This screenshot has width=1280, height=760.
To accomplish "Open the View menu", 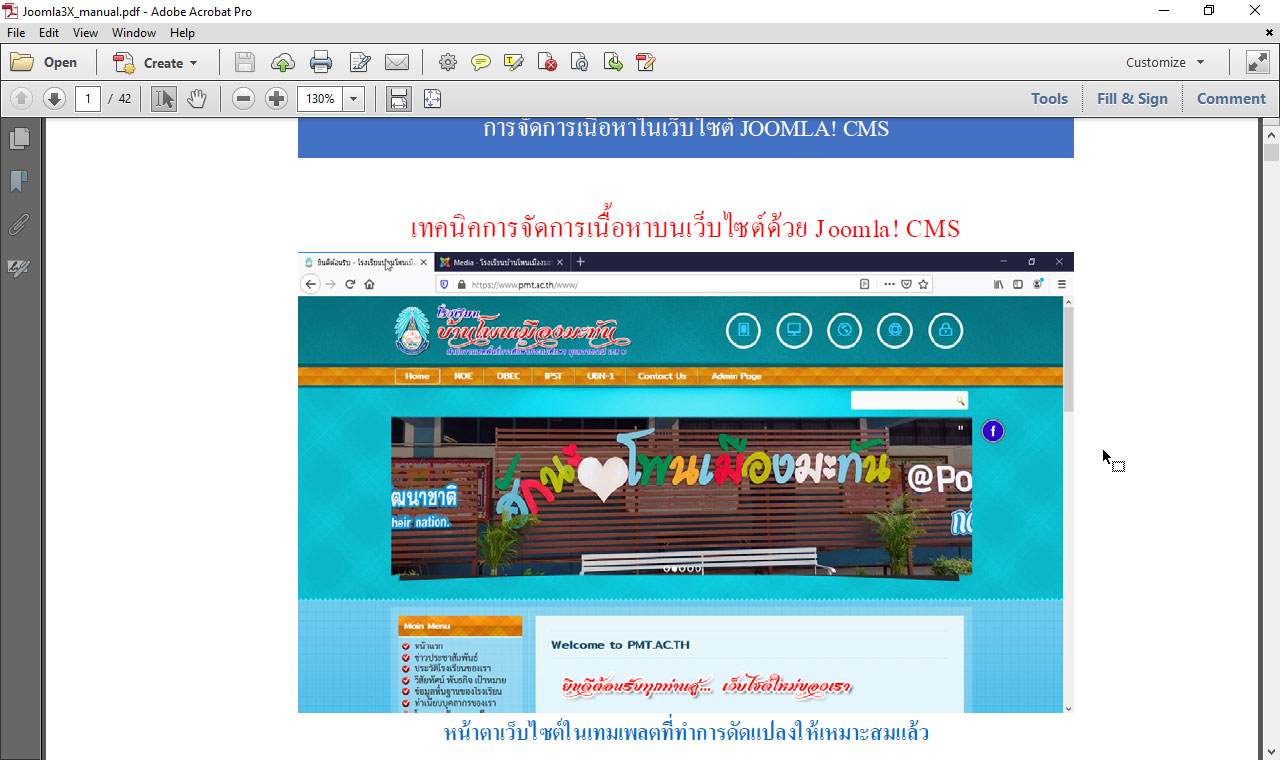I will pos(85,33).
